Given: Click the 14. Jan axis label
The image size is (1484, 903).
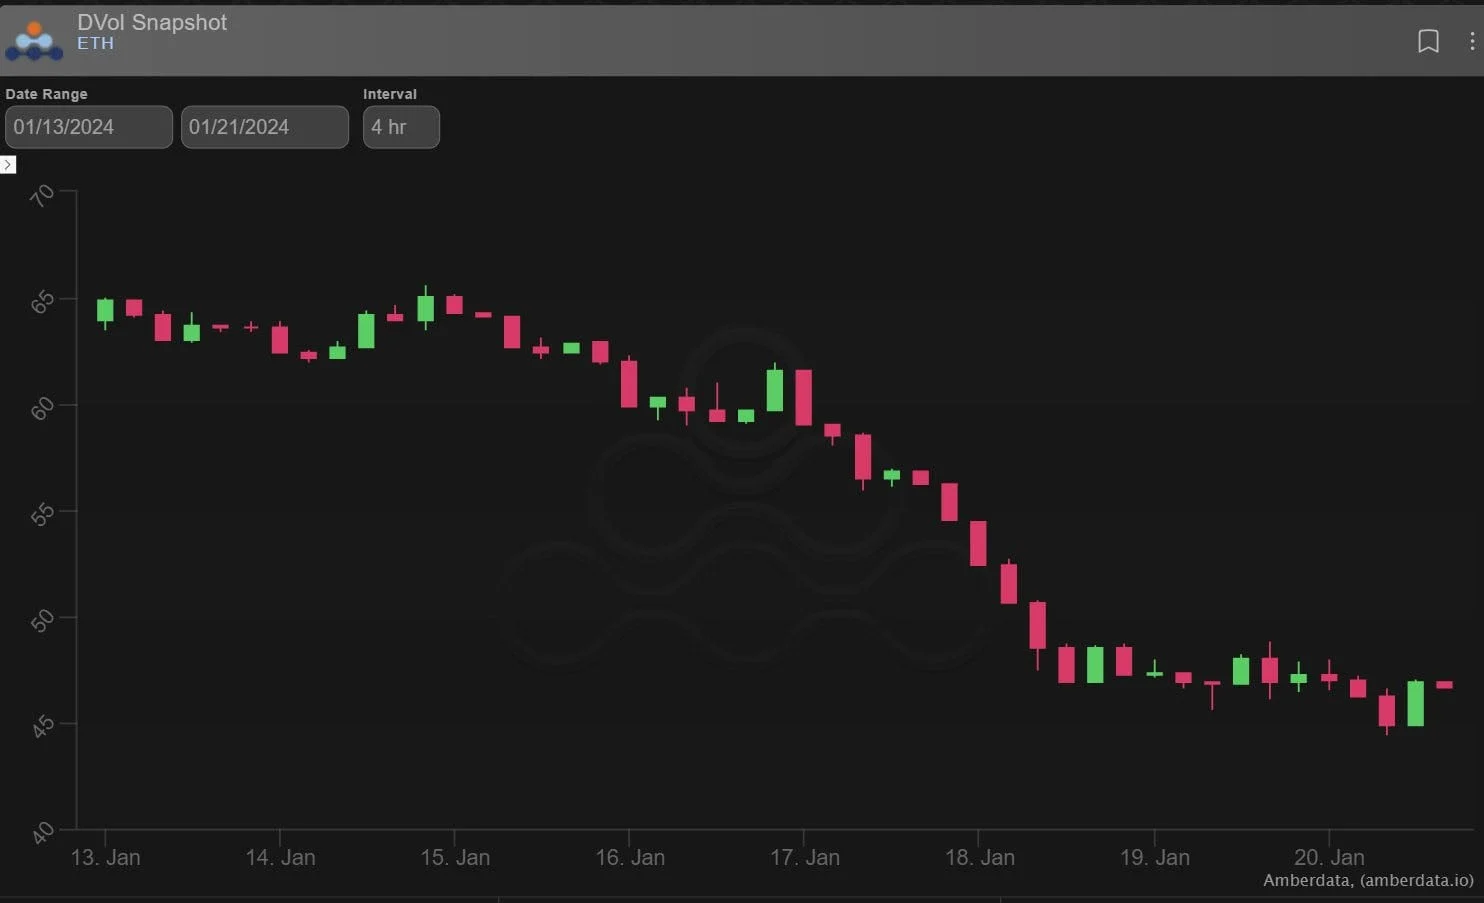Looking at the screenshot, I should click(x=280, y=857).
